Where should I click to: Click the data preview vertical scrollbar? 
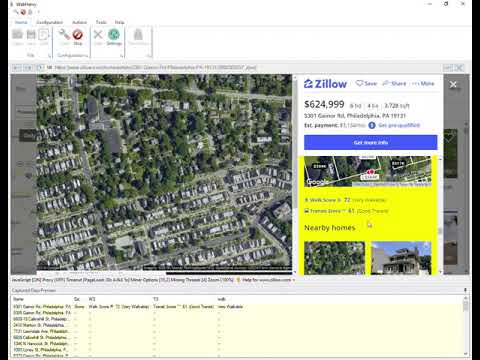point(466,326)
